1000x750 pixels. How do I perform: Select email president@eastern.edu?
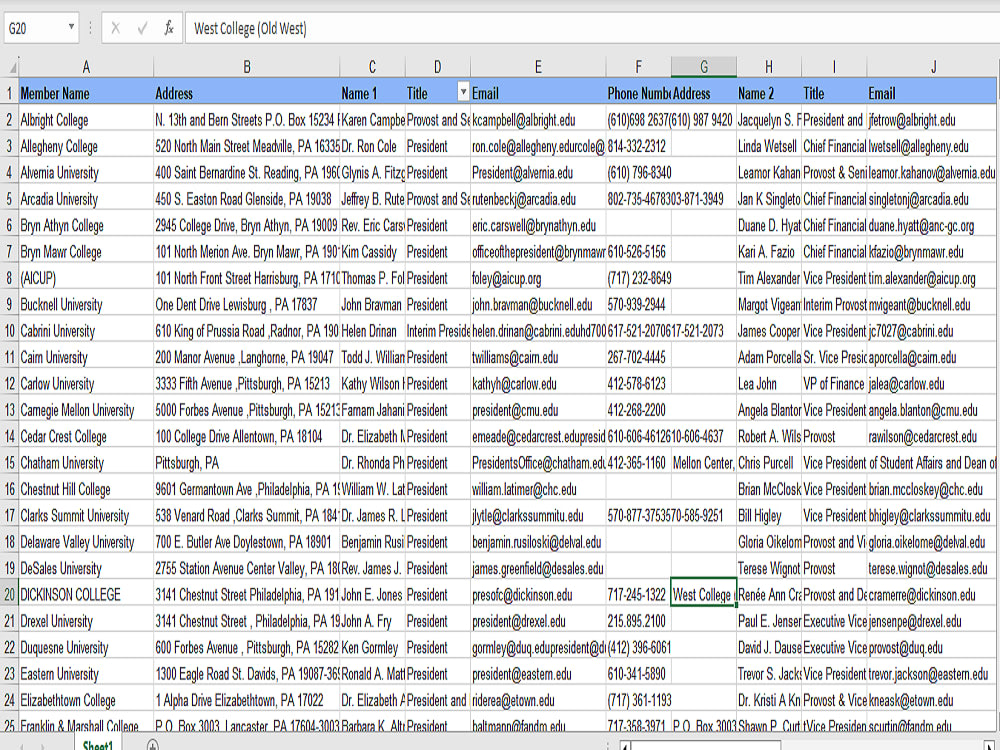pyautogui.click(x=538, y=673)
